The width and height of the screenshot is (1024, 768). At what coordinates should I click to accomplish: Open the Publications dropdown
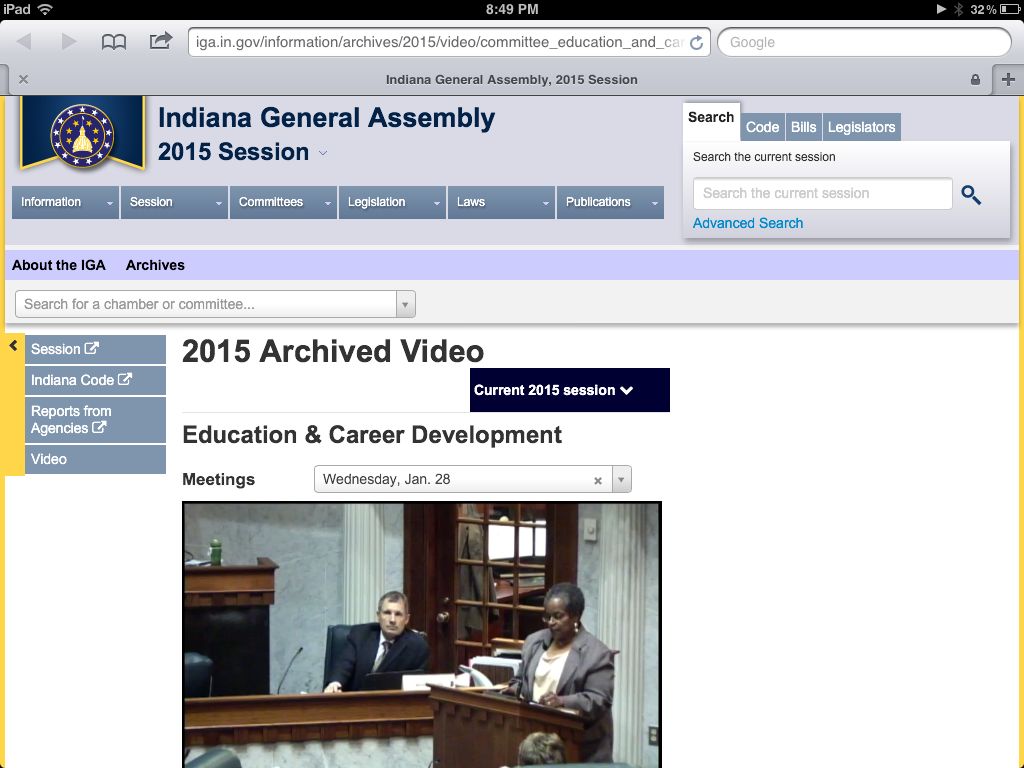pyautogui.click(x=610, y=202)
